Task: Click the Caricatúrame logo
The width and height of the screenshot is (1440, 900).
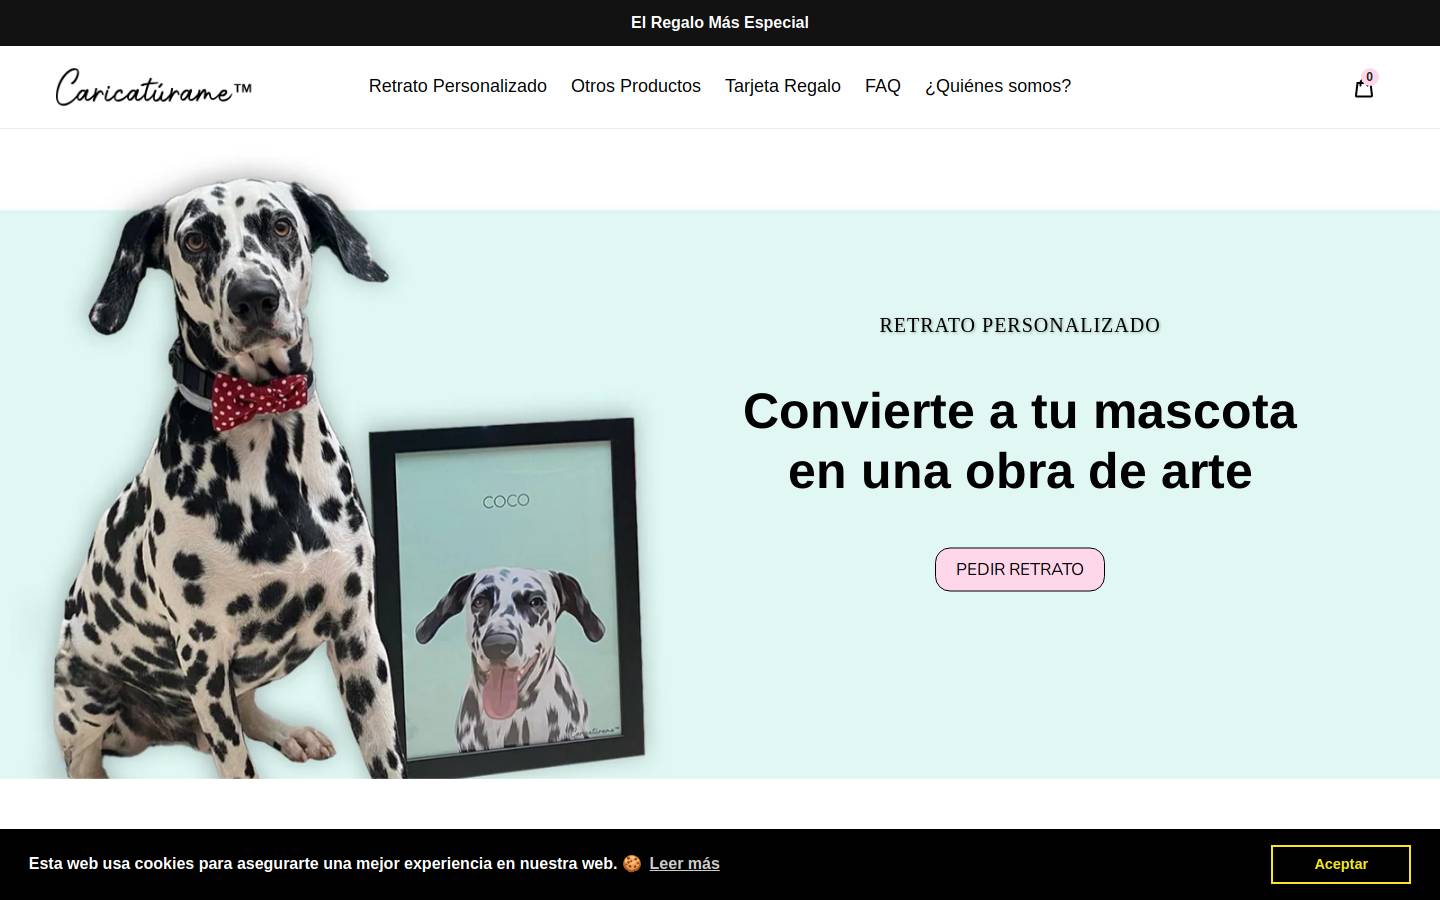Action: [154, 87]
